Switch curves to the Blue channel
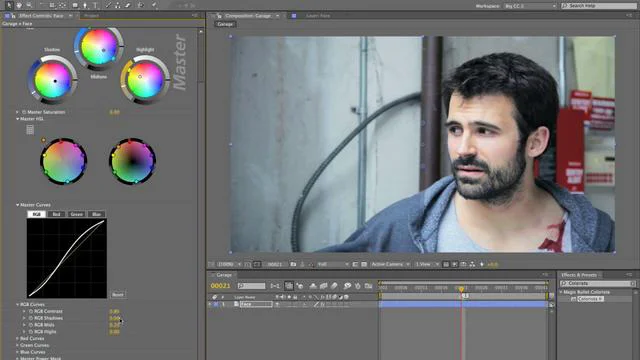Screen dimensions: 640x360 96,214
